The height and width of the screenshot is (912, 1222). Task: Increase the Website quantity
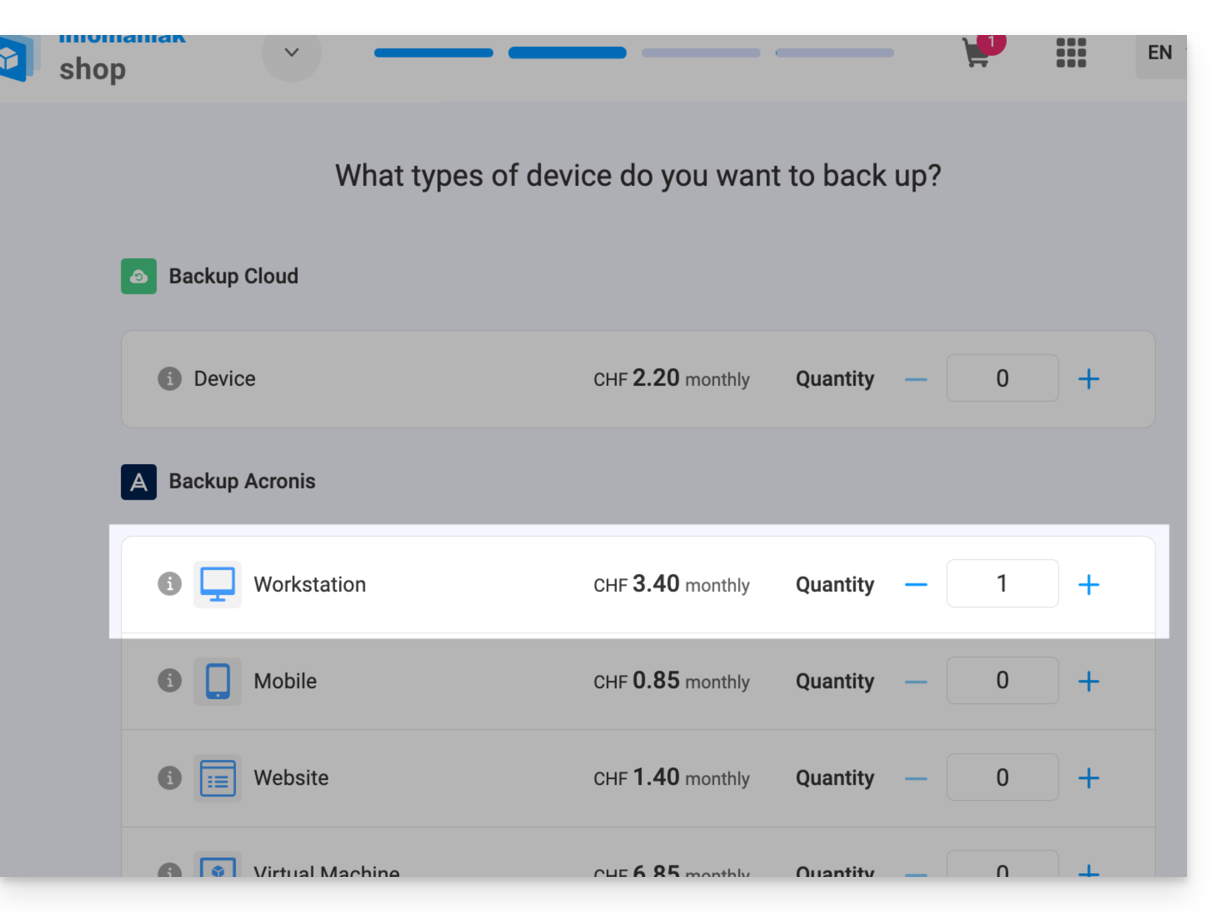coord(1089,778)
